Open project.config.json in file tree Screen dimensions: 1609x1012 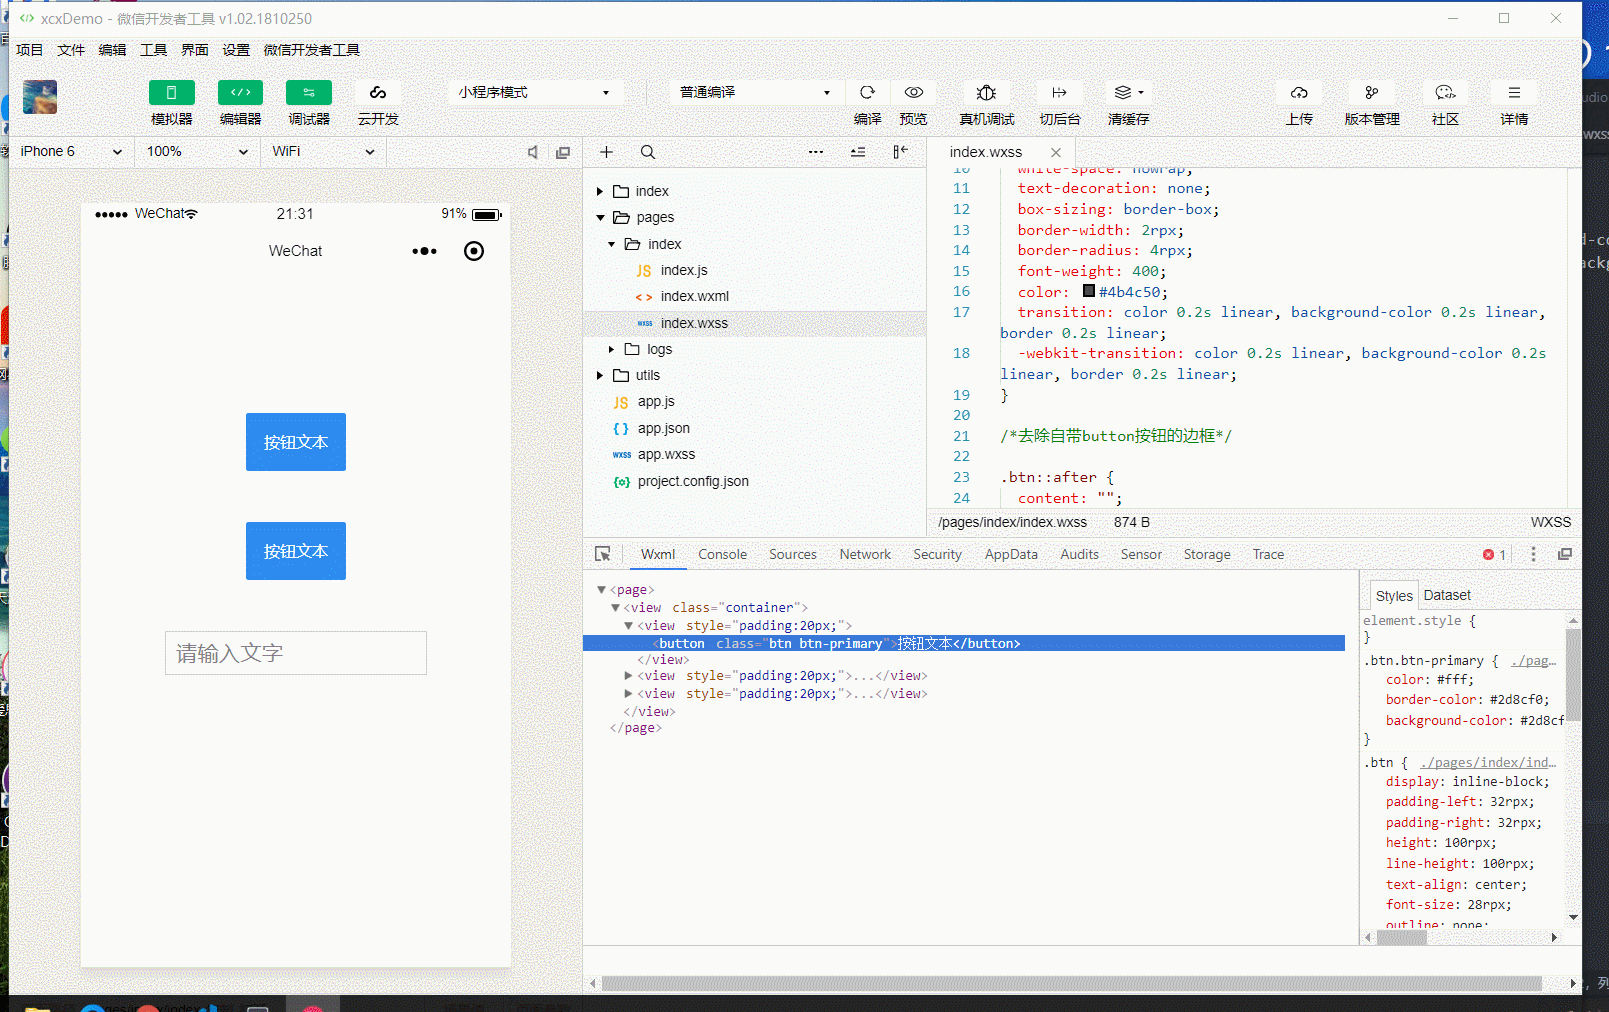pyautogui.click(x=693, y=481)
